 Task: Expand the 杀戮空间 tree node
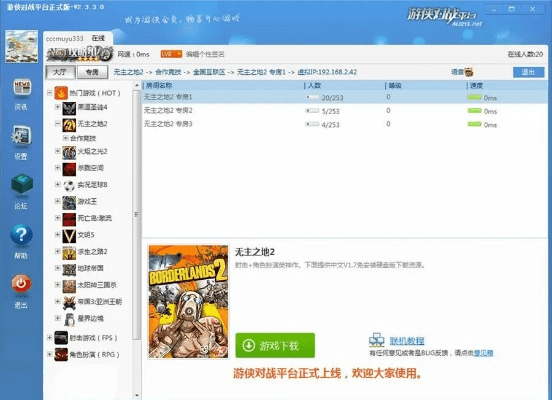click(57, 168)
